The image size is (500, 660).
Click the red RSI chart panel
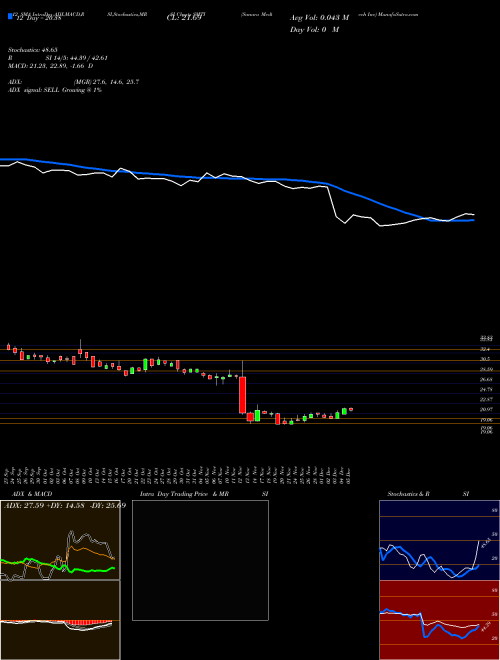pos(439,620)
